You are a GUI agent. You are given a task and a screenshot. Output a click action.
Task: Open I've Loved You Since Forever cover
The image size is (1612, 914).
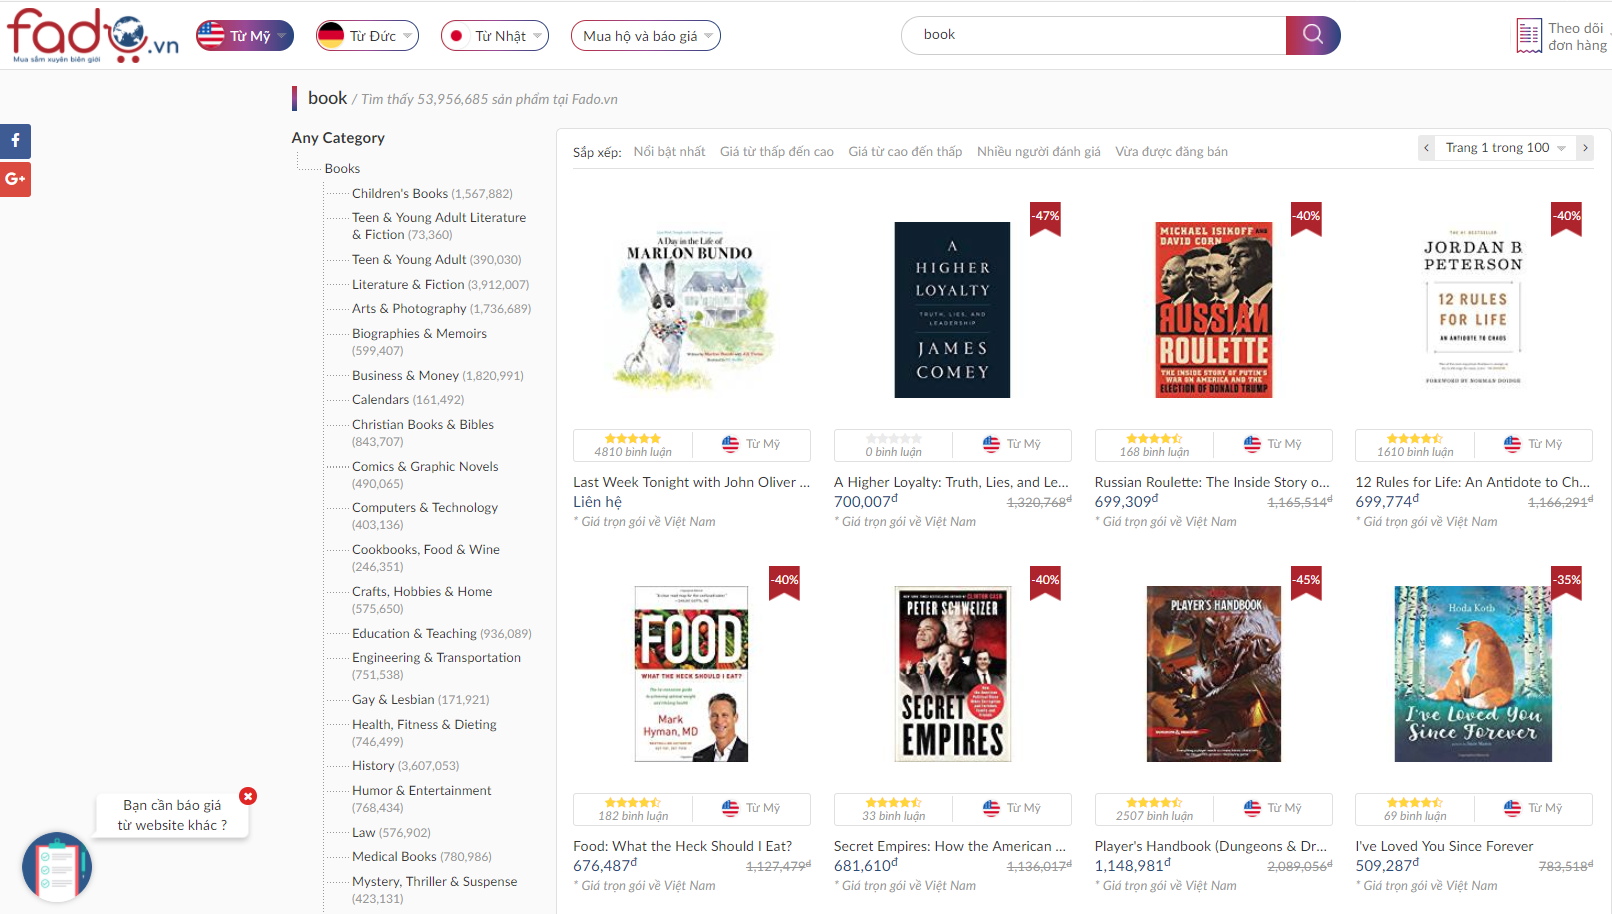(x=1473, y=674)
